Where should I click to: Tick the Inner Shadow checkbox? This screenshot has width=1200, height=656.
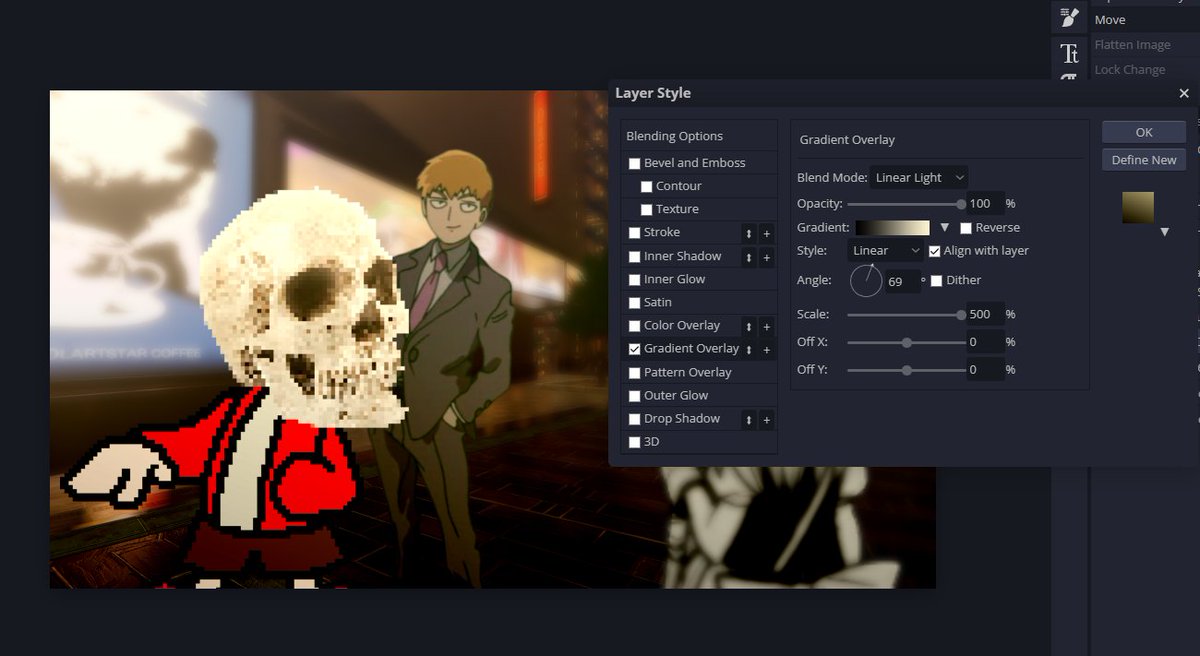pyautogui.click(x=634, y=256)
